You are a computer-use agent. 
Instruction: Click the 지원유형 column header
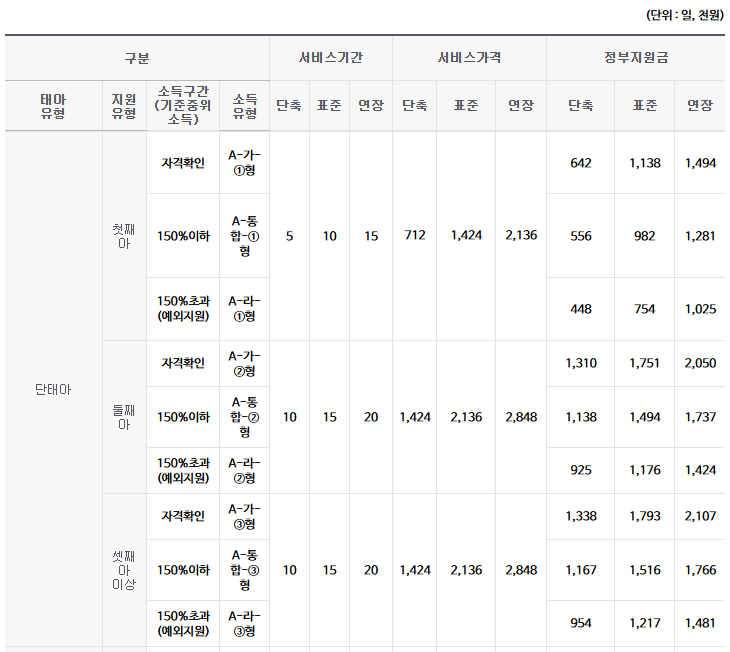click(124, 106)
